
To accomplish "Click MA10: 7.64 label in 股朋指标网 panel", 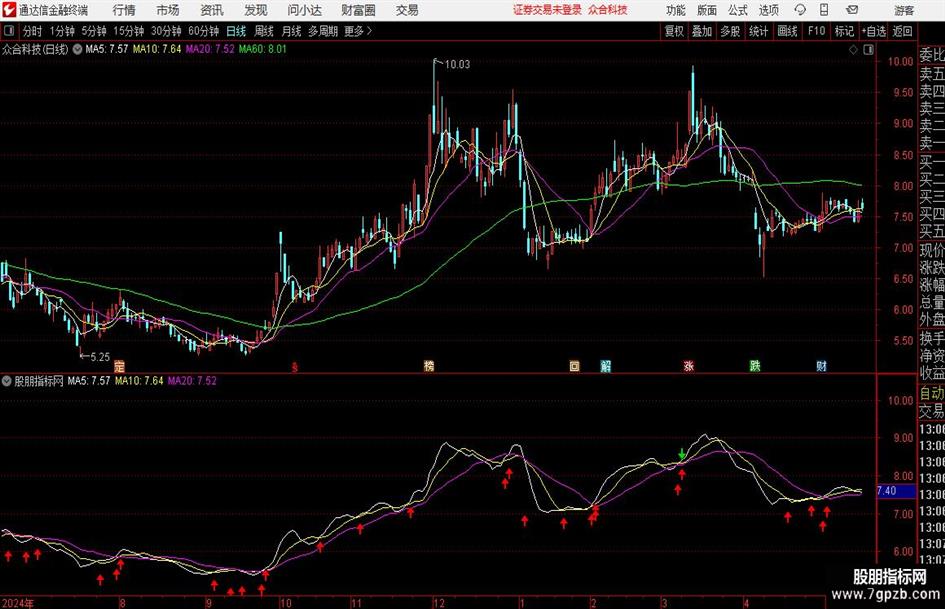I will click(139, 380).
